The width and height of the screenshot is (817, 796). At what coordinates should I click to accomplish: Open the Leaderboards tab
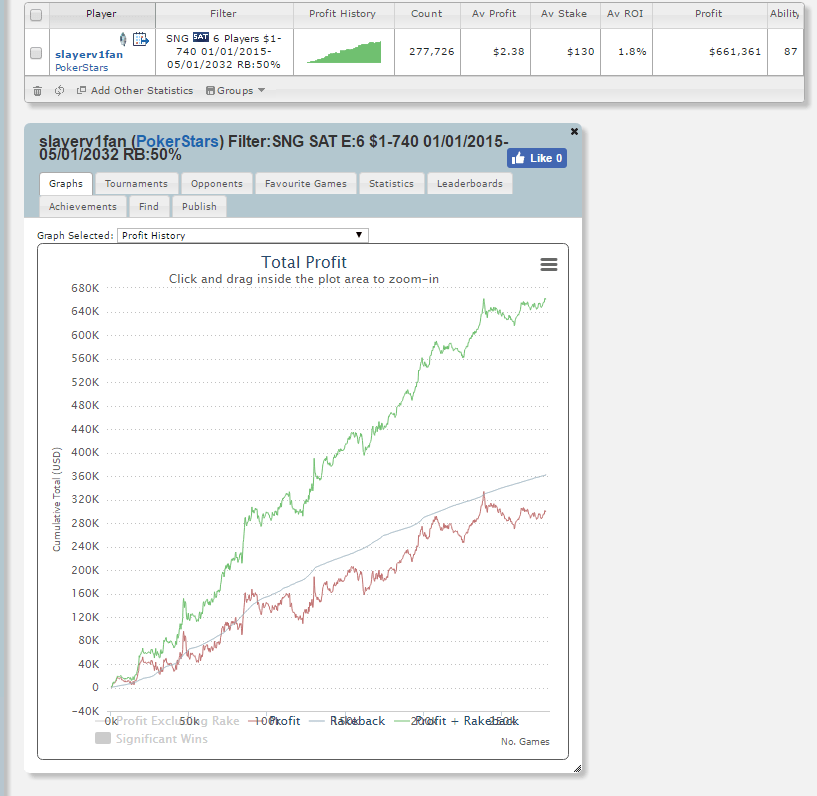(470, 183)
